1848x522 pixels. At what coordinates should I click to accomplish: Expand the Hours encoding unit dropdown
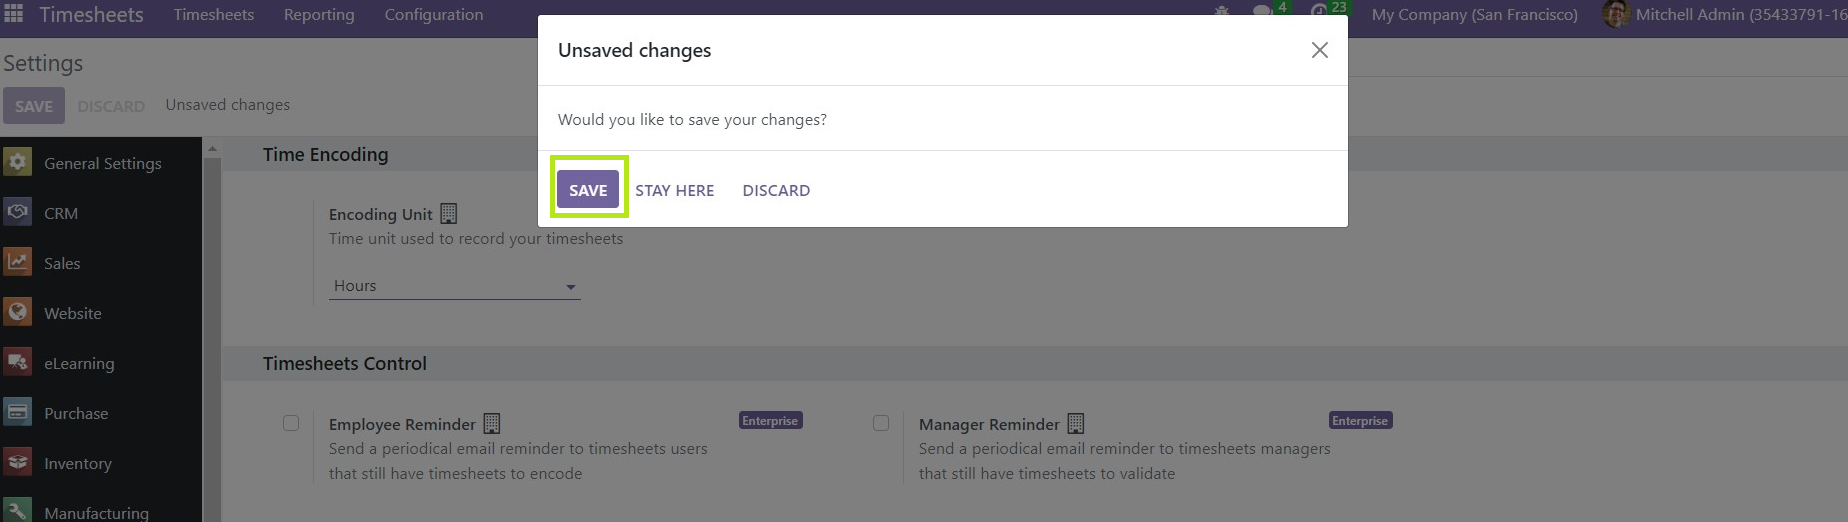click(x=455, y=286)
